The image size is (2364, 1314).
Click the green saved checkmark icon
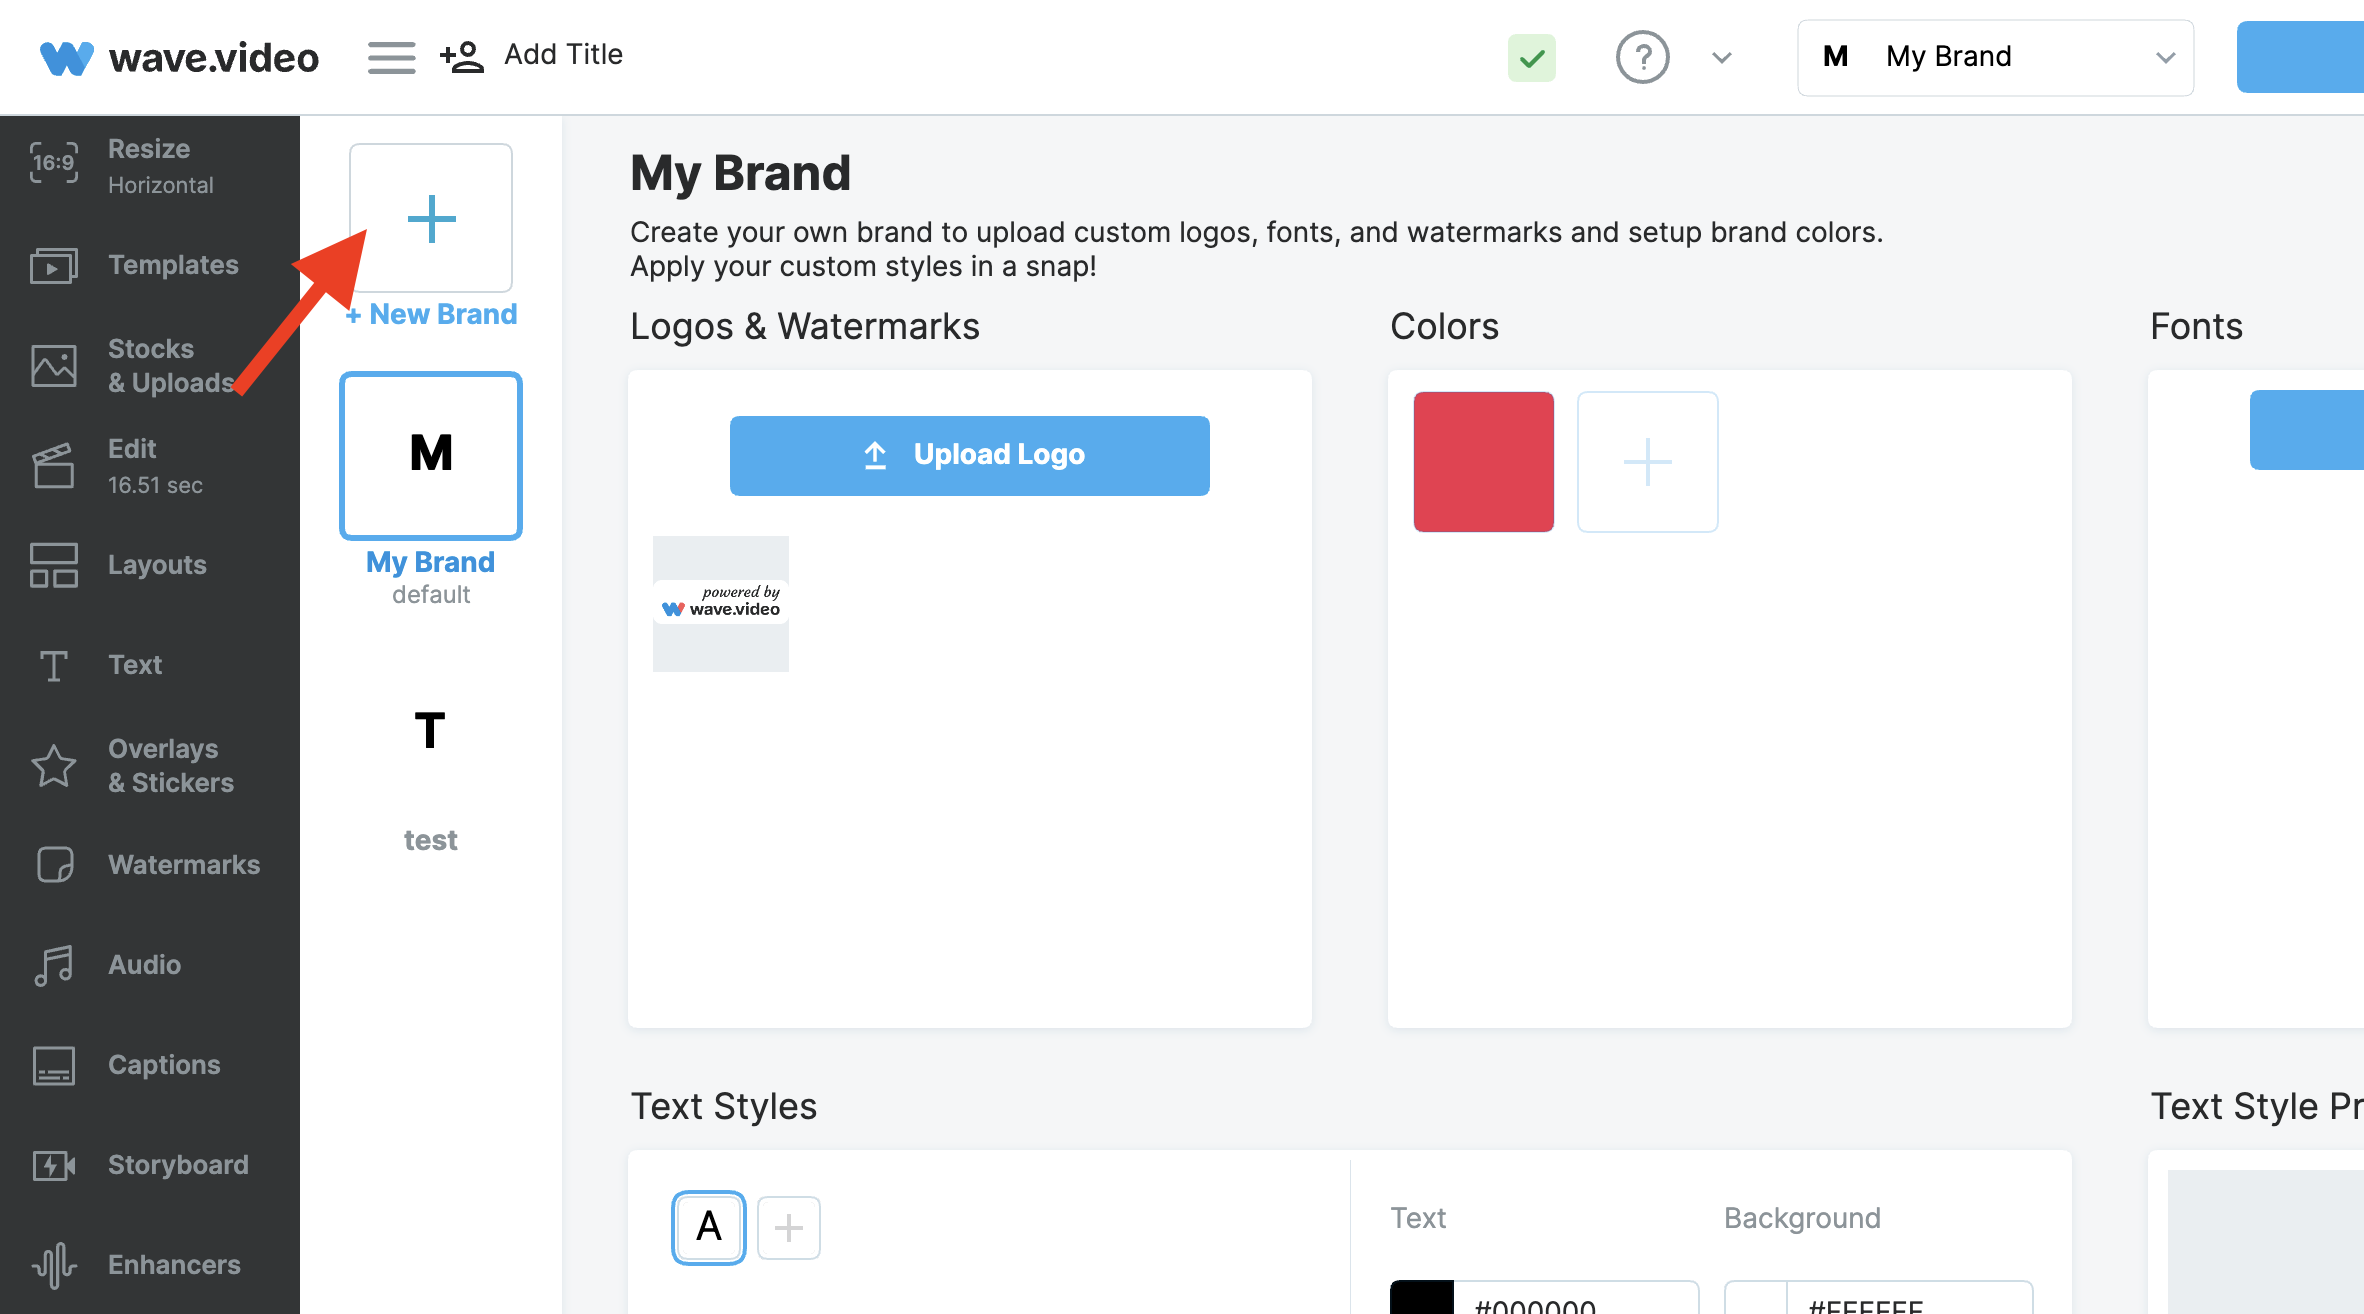click(x=1532, y=58)
